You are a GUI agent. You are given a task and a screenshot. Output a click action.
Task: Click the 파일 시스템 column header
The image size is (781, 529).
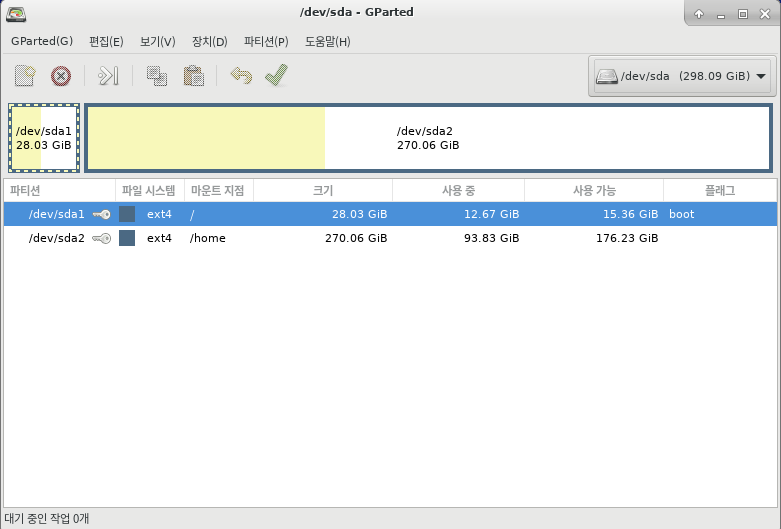(x=150, y=190)
